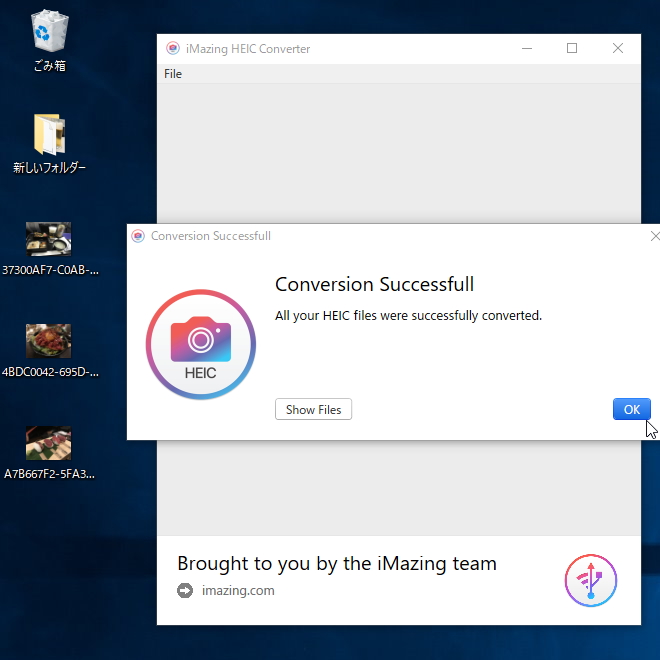Image resolution: width=660 pixels, height=660 pixels.
Task: Click the Conversion Successfull dialog title icon
Action: pyautogui.click(x=138, y=236)
